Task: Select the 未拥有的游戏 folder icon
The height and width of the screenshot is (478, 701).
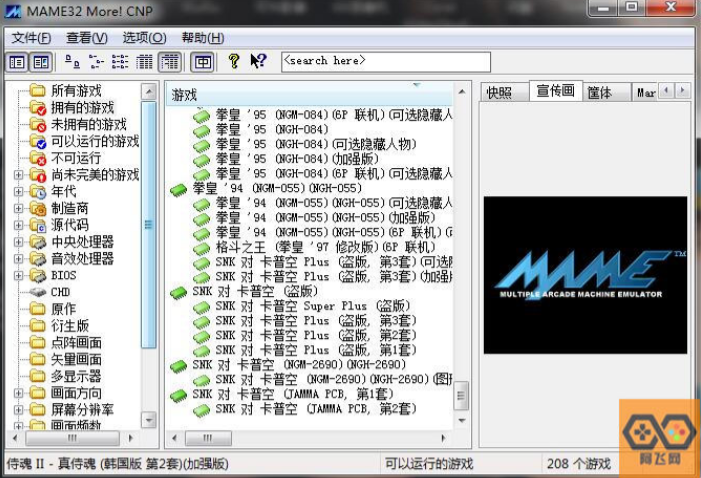Action: click(x=38, y=125)
